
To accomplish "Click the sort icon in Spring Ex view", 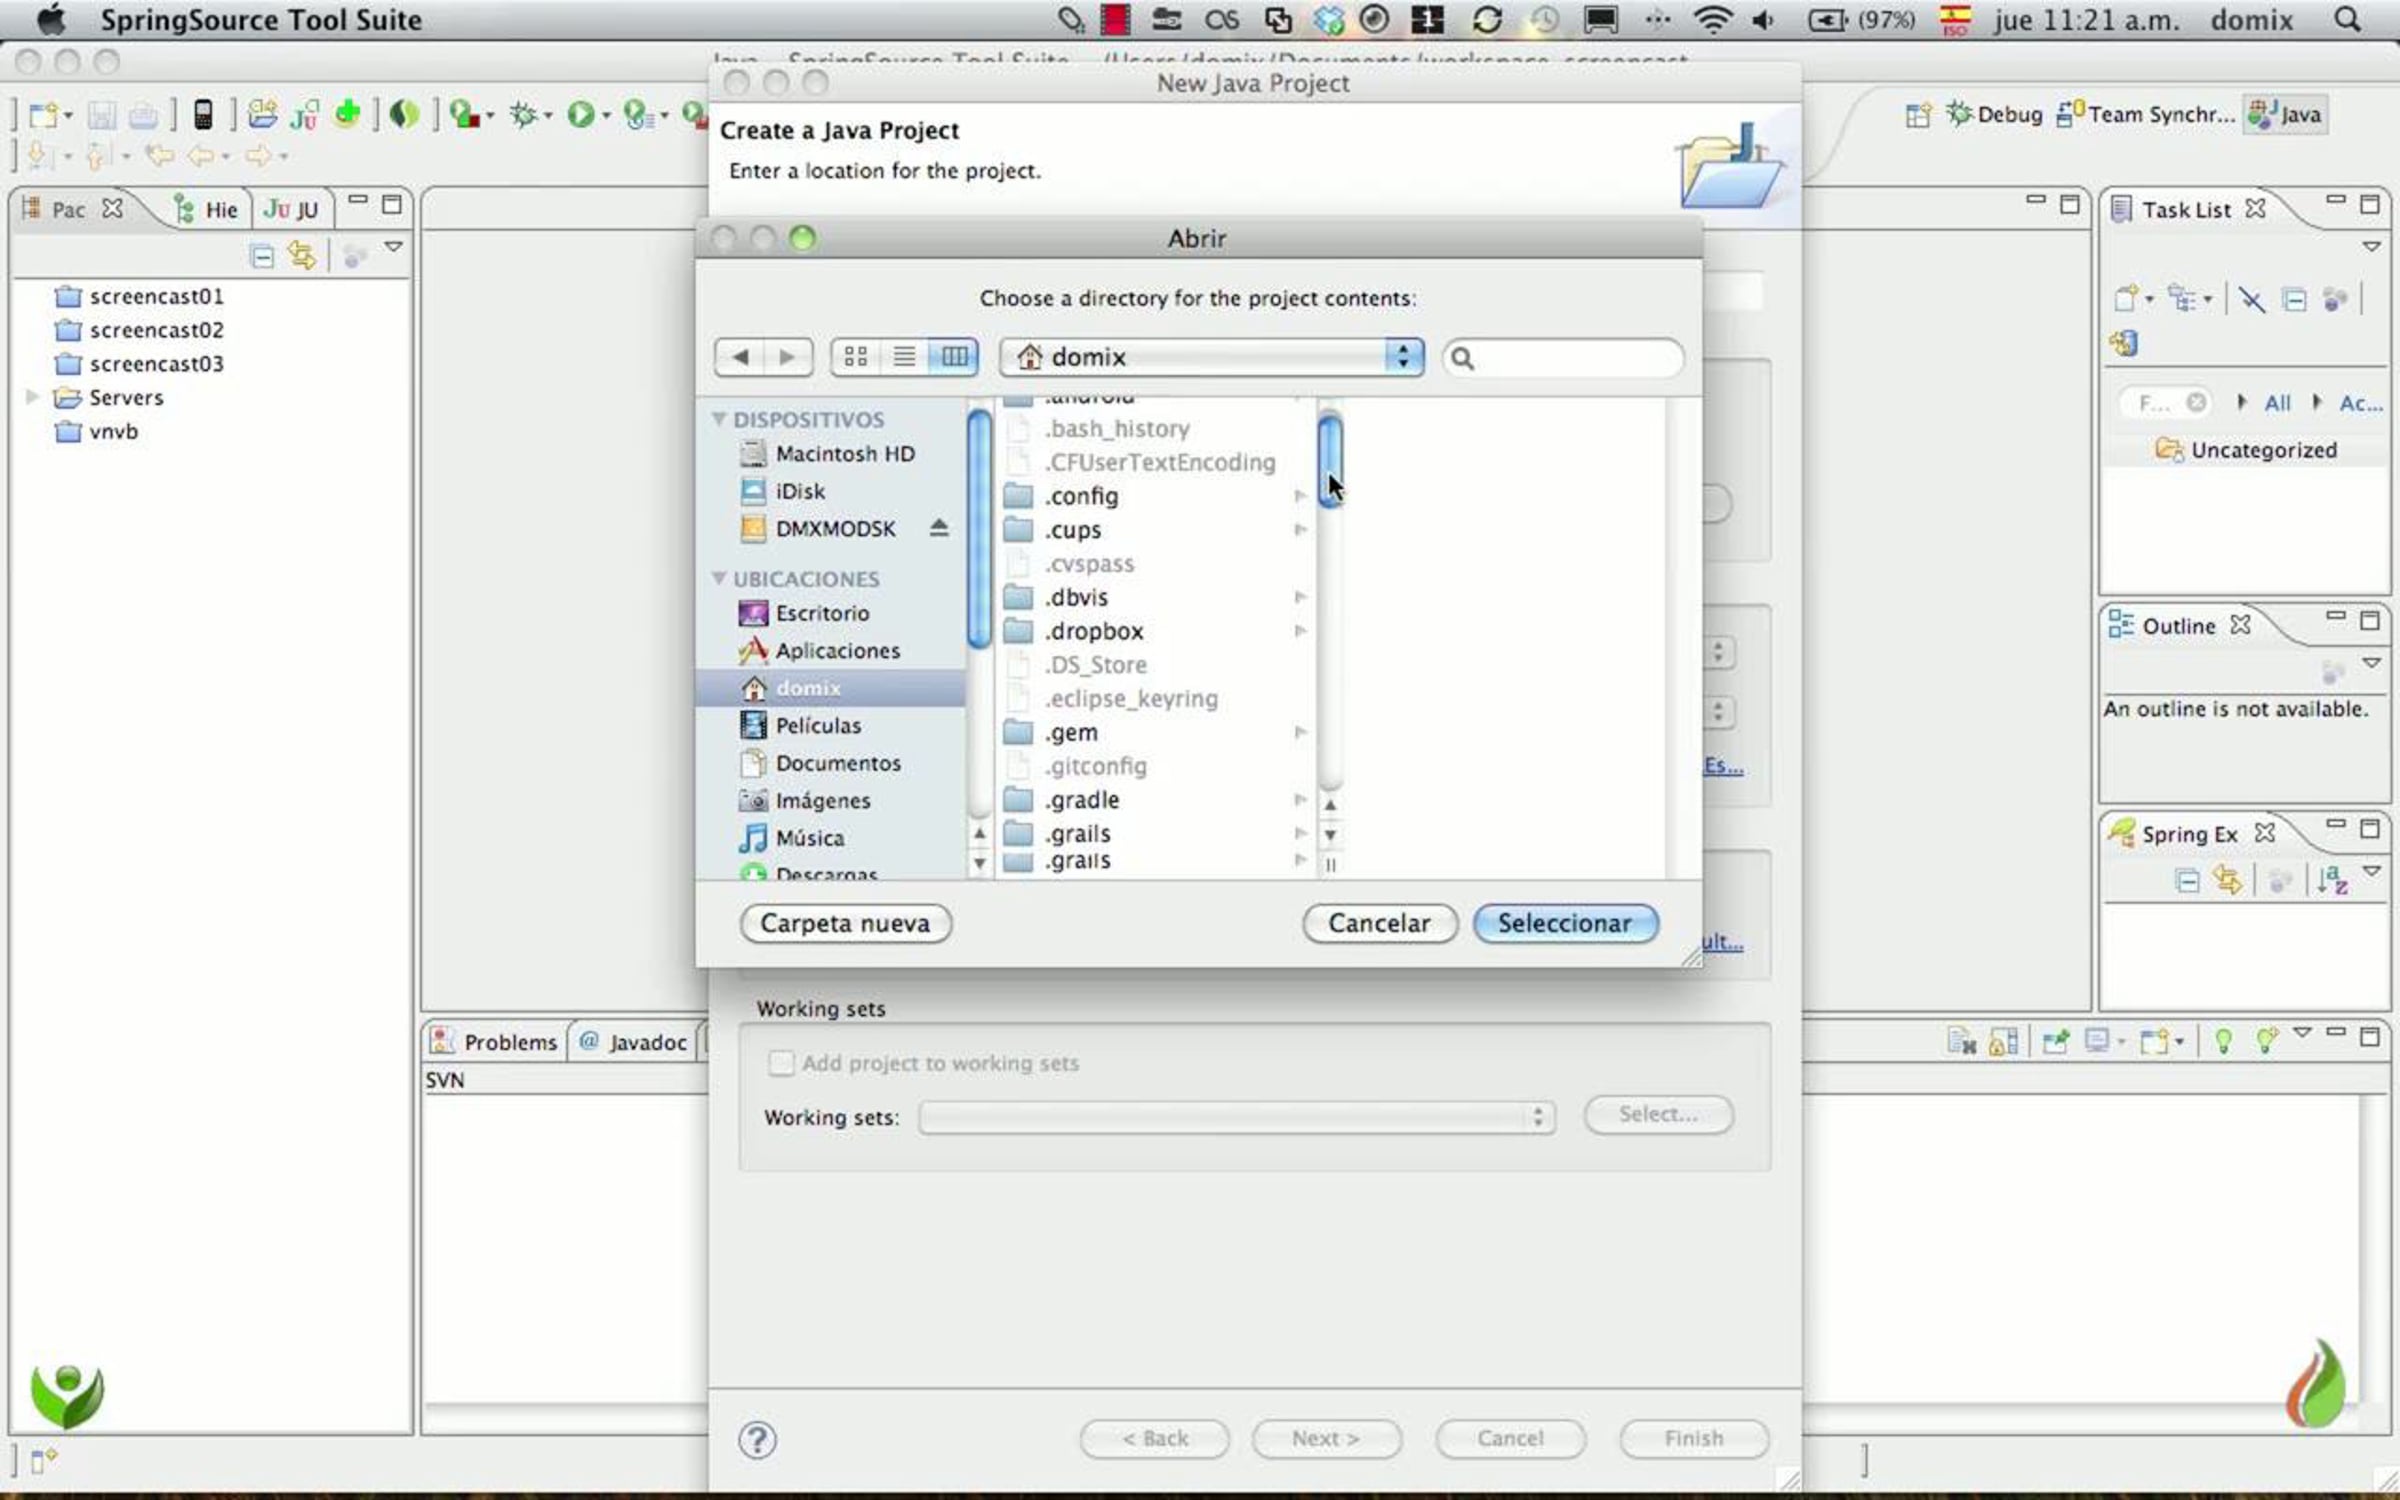I will pyautogui.click(x=2332, y=880).
